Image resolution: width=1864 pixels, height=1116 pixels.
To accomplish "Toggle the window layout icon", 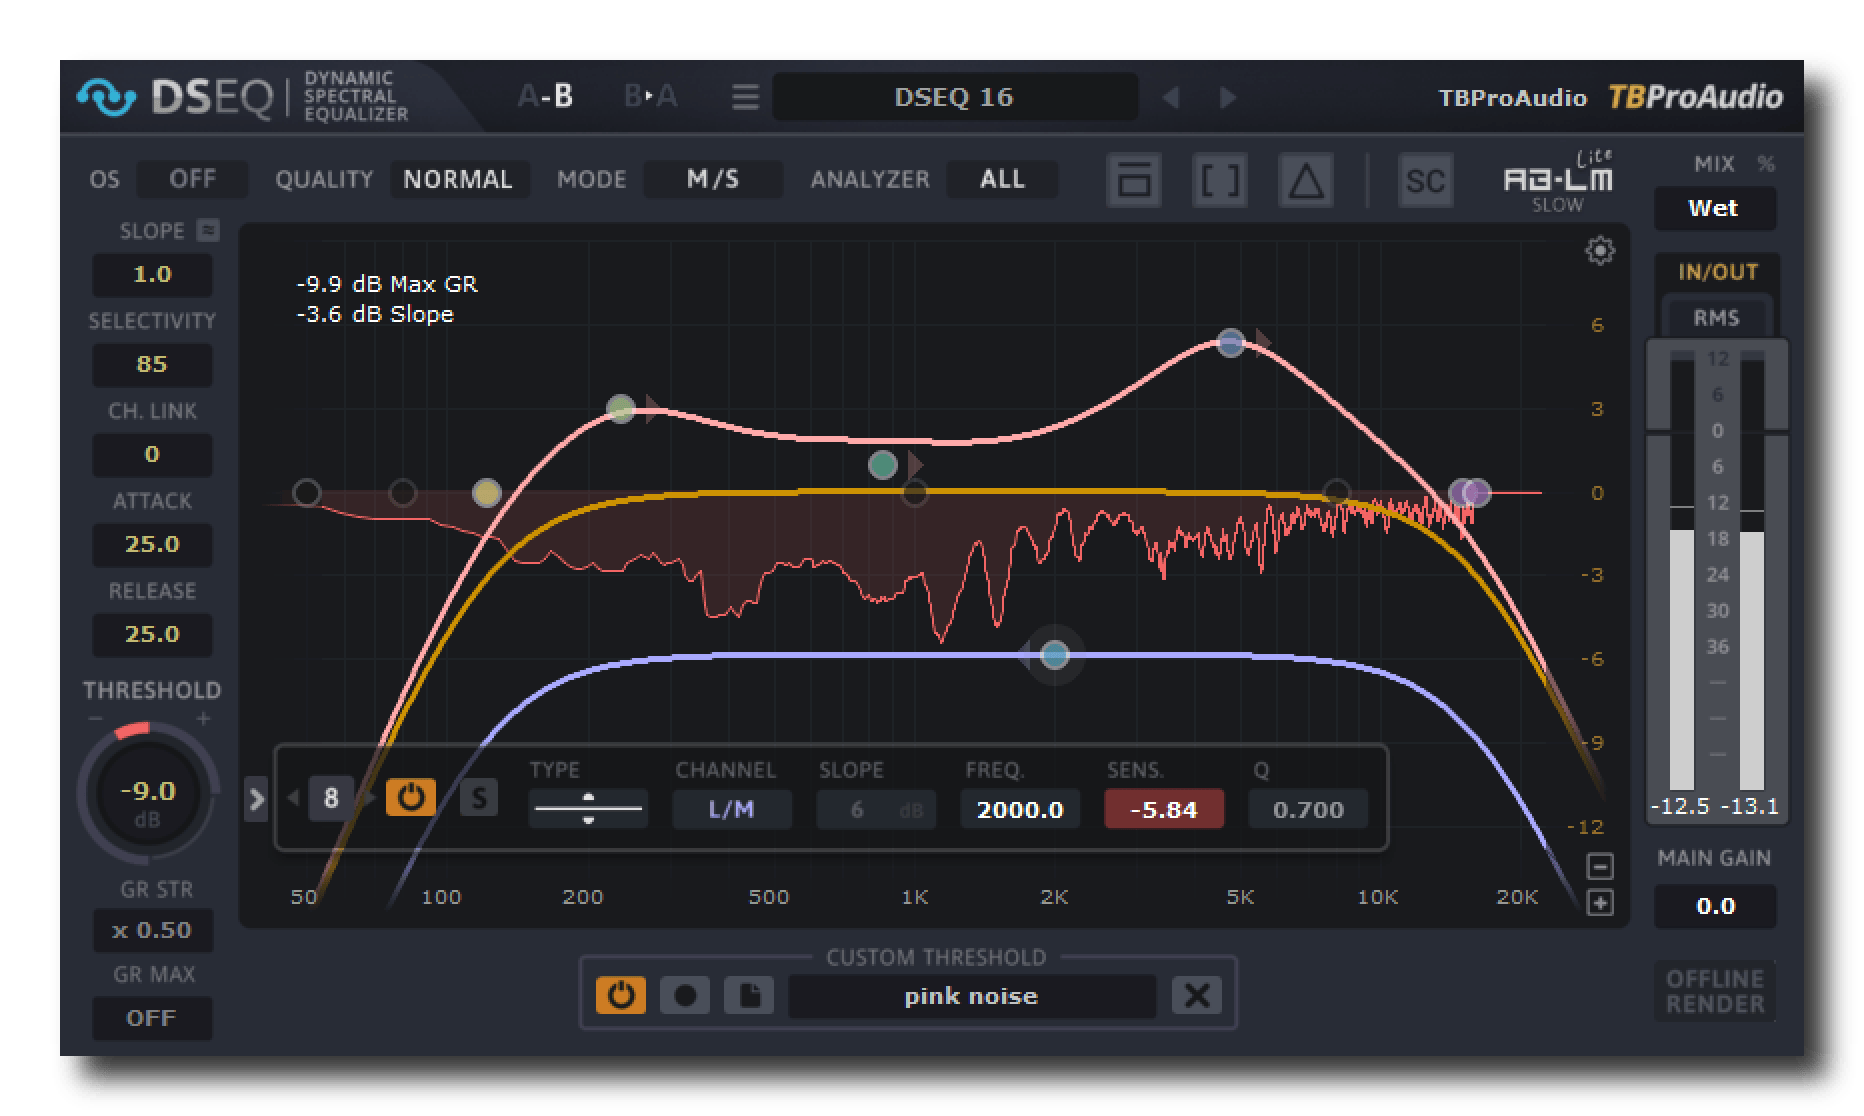I will pyautogui.click(x=1134, y=181).
